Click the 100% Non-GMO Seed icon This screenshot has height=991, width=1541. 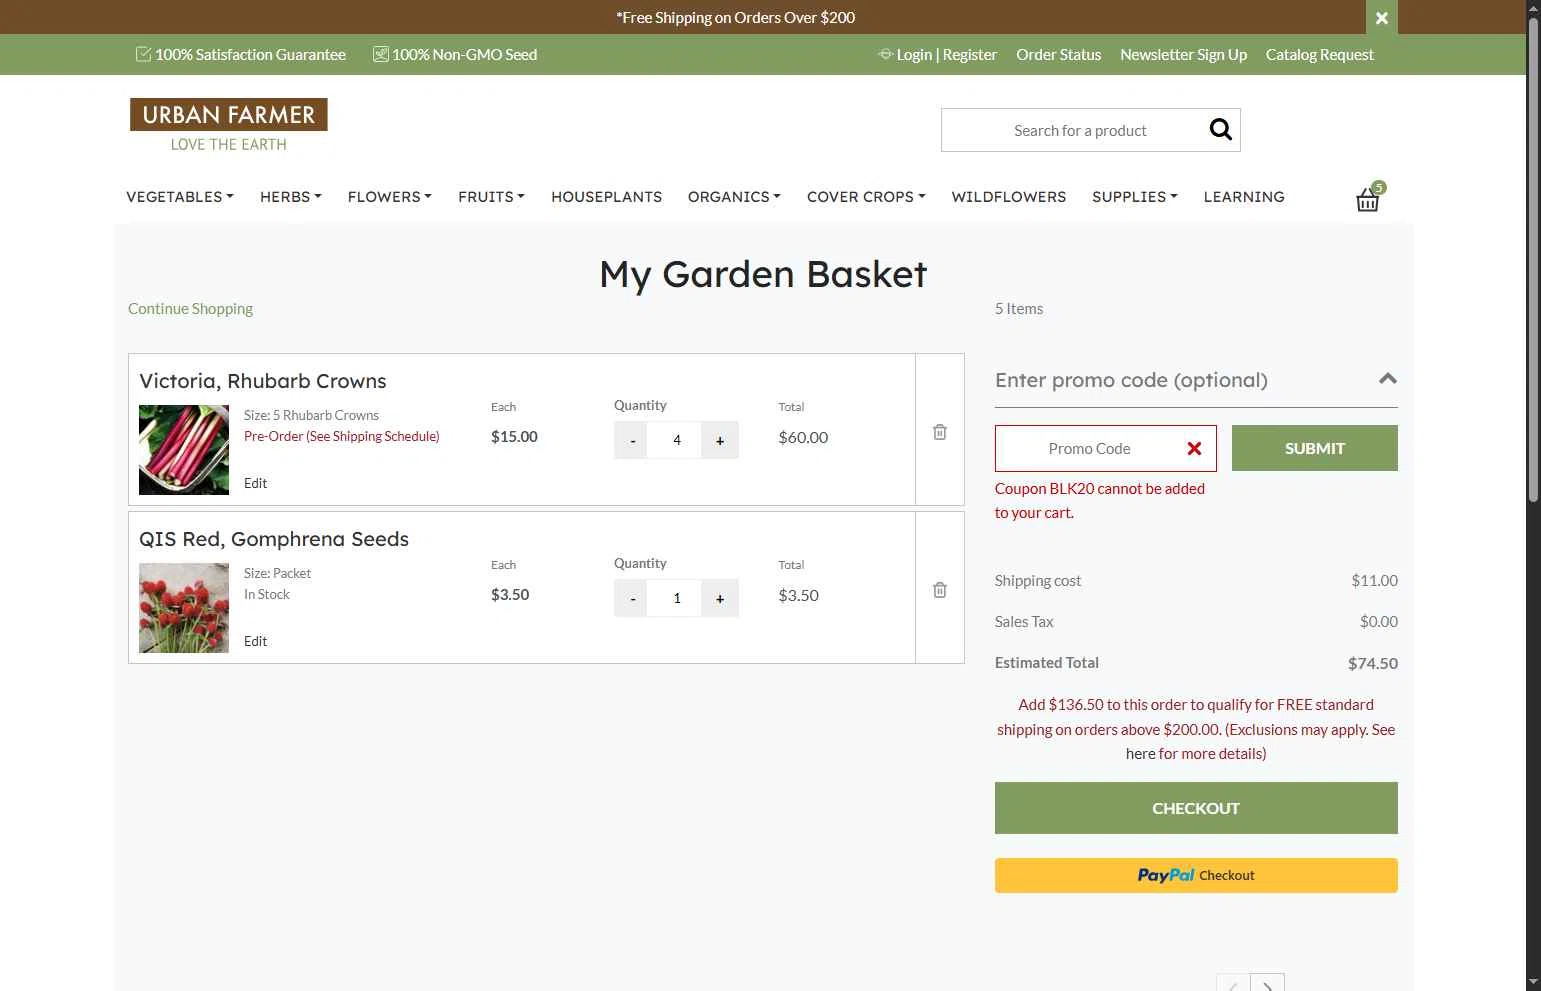(380, 54)
